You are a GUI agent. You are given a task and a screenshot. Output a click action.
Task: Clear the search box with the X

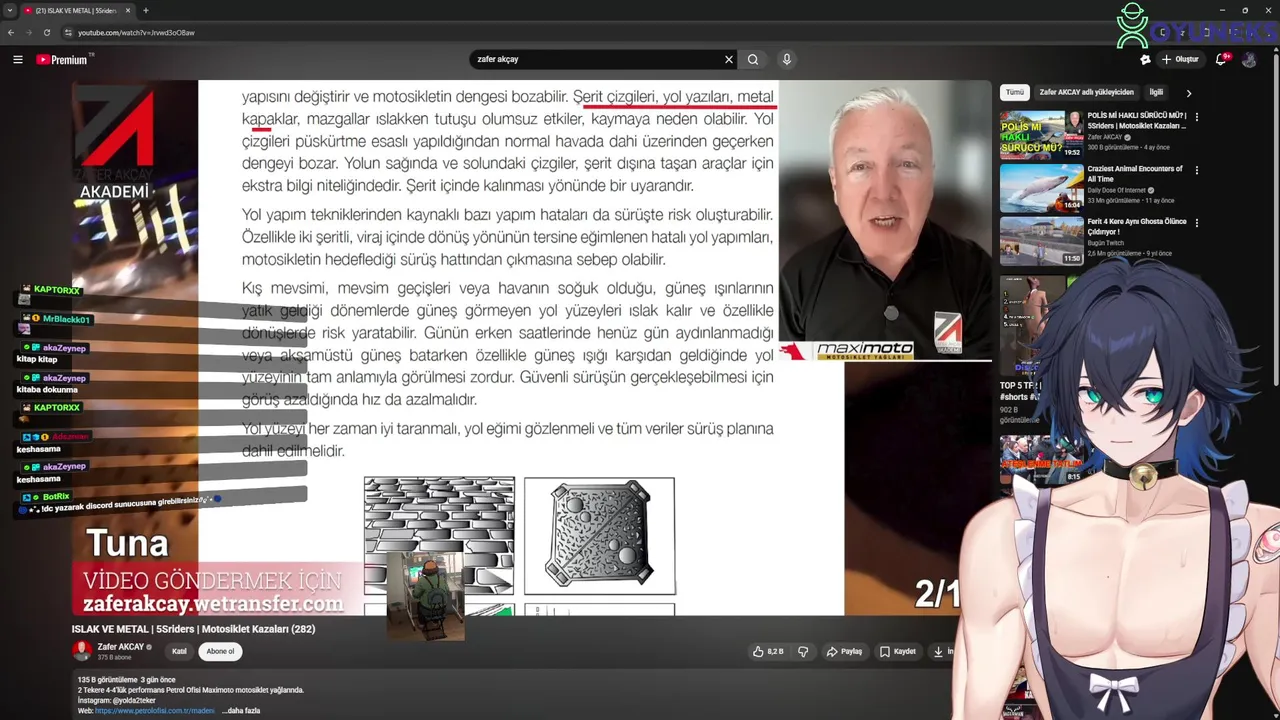729,60
